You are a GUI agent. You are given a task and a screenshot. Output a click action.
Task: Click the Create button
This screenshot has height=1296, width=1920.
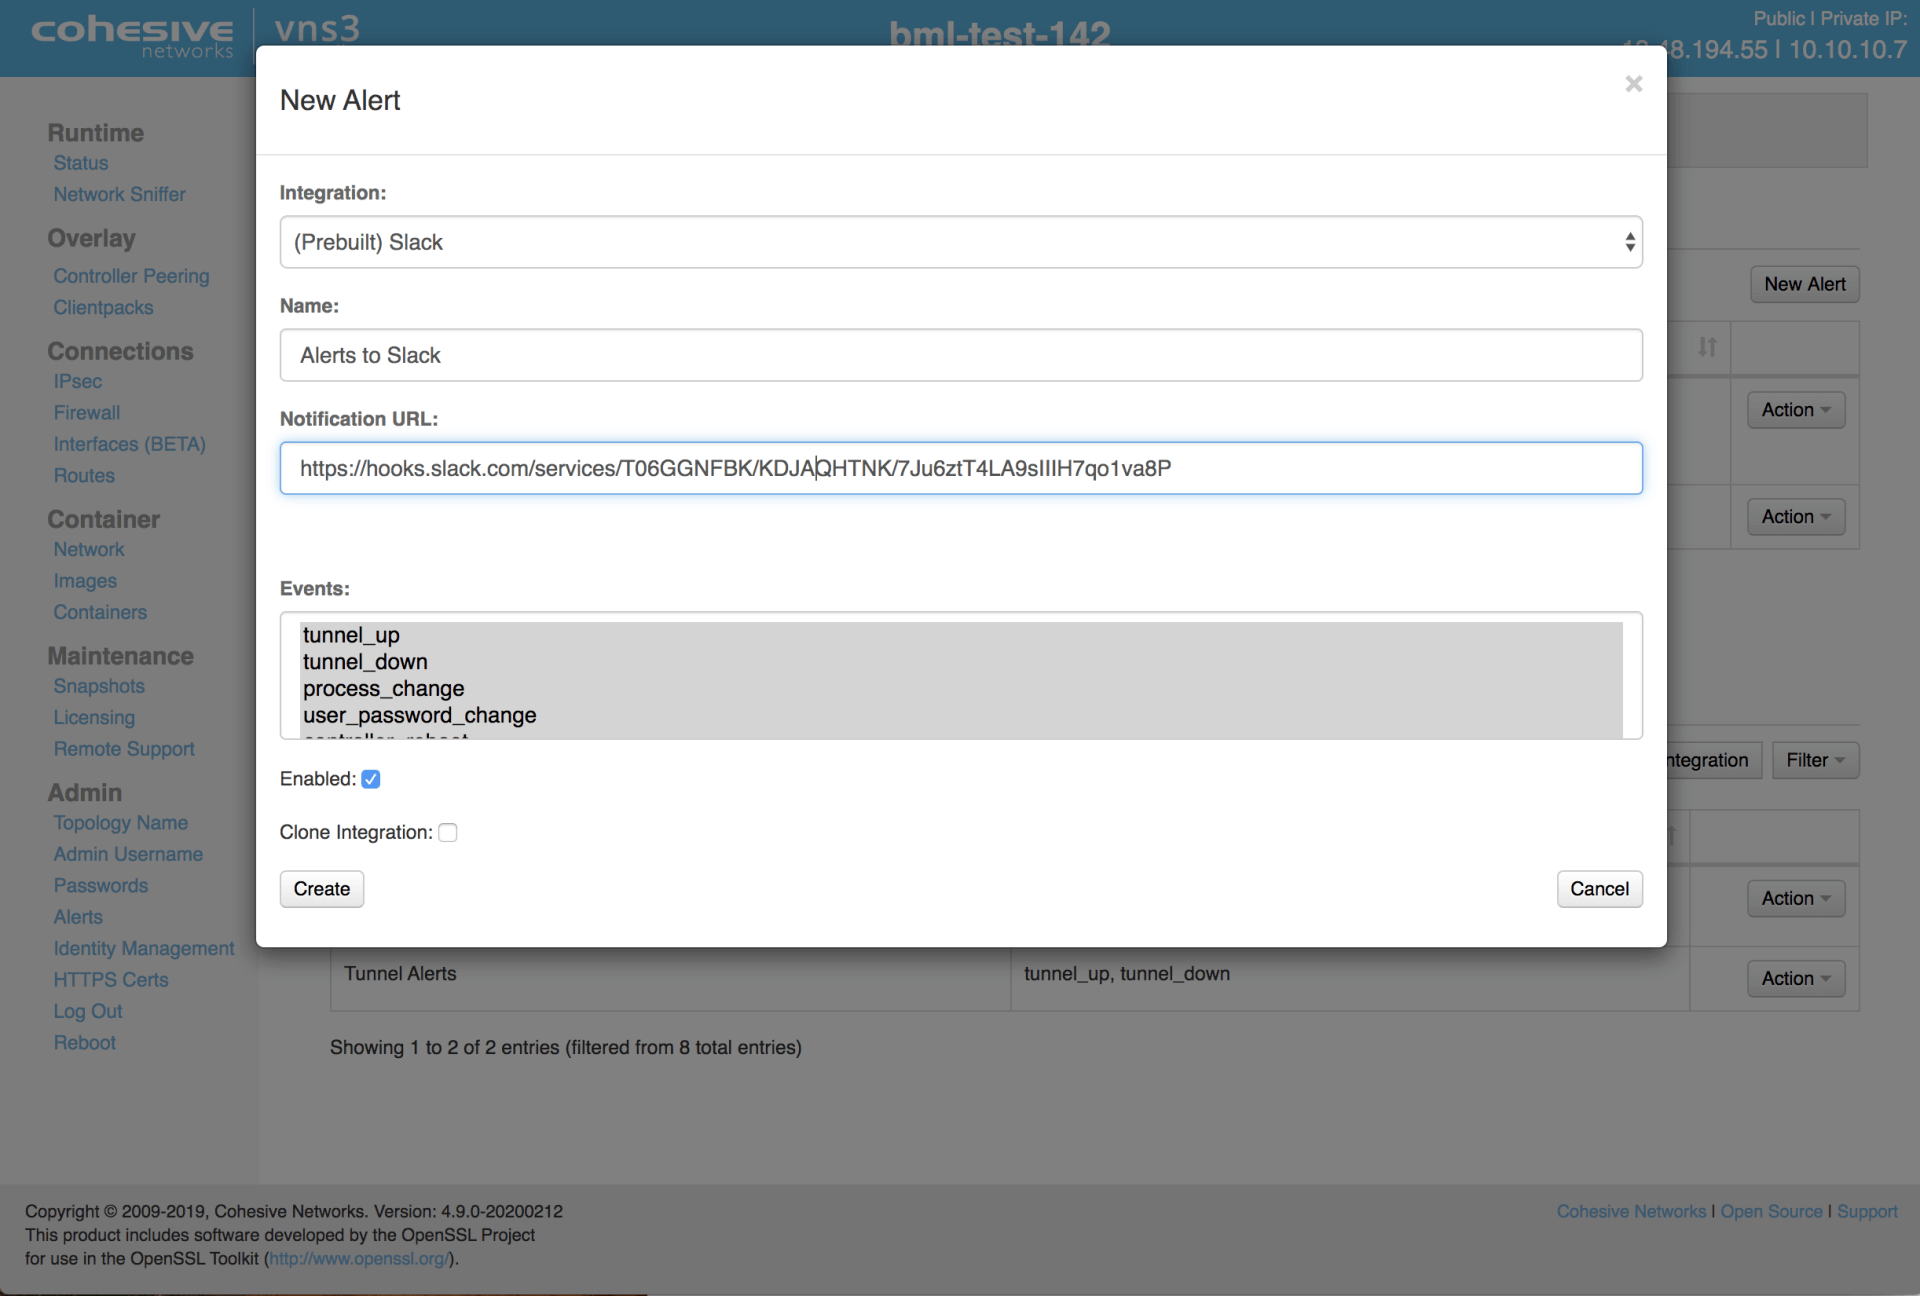321,889
